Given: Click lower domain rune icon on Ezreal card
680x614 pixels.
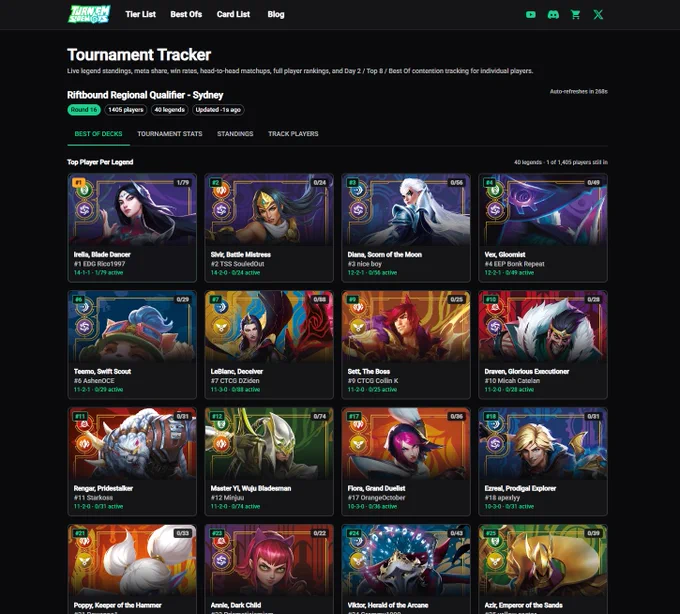Looking at the screenshot, I should 495,444.
